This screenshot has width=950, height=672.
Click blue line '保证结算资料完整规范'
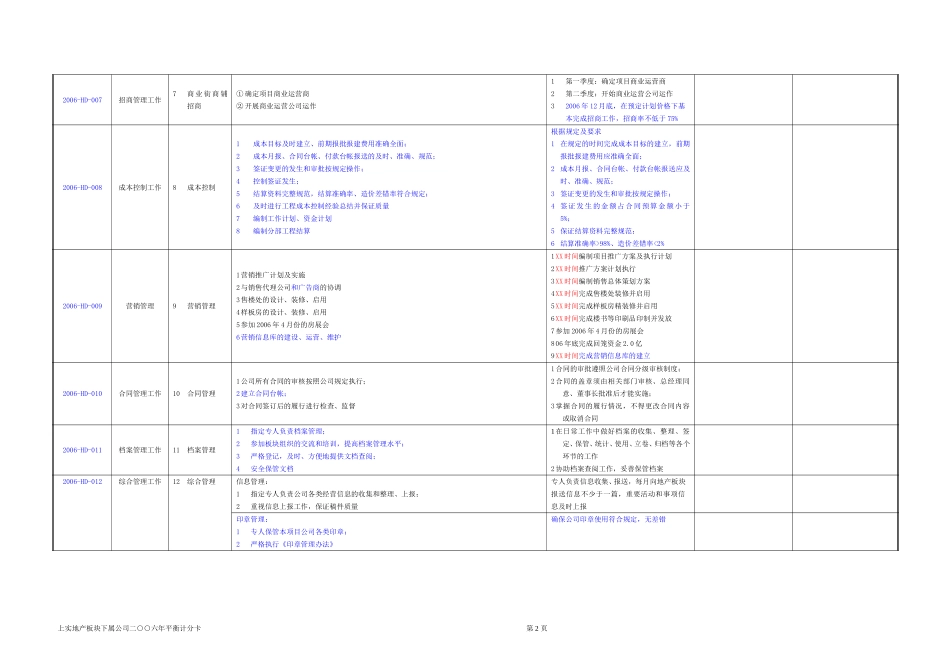(598, 231)
